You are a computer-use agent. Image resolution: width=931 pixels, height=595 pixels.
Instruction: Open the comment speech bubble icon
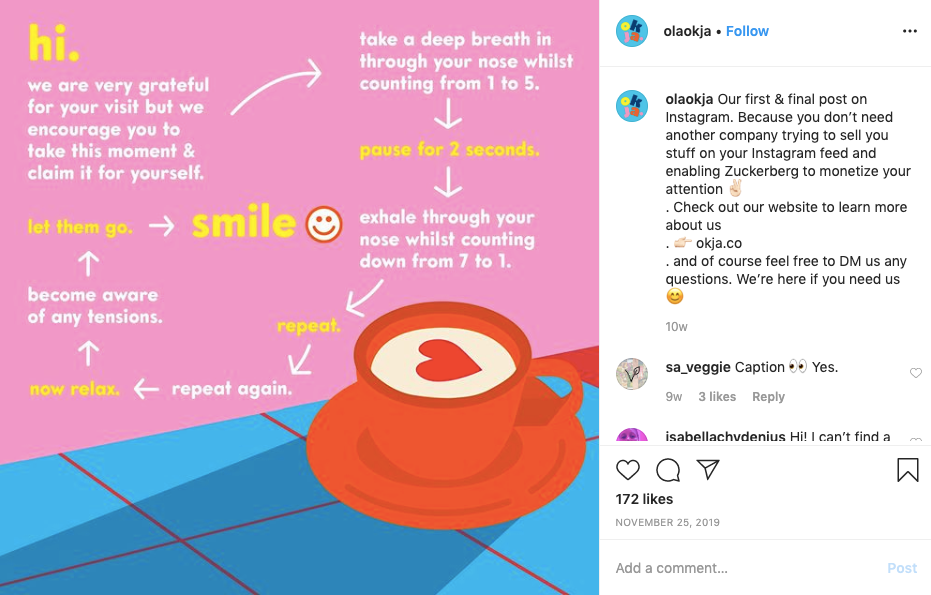[x=668, y=470]
